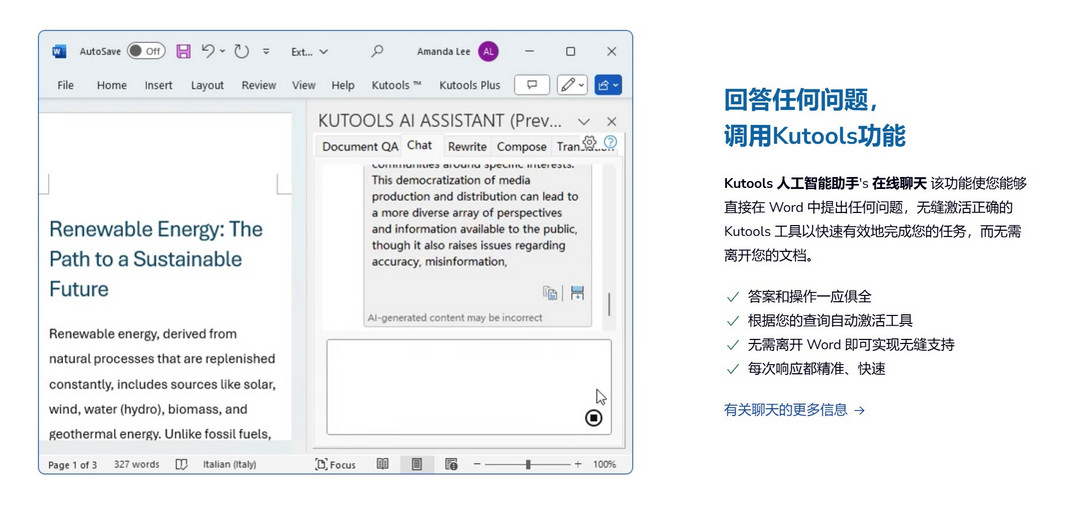Click the zoom slider handle
The image size is (1080, 505).
coord(528,464)
